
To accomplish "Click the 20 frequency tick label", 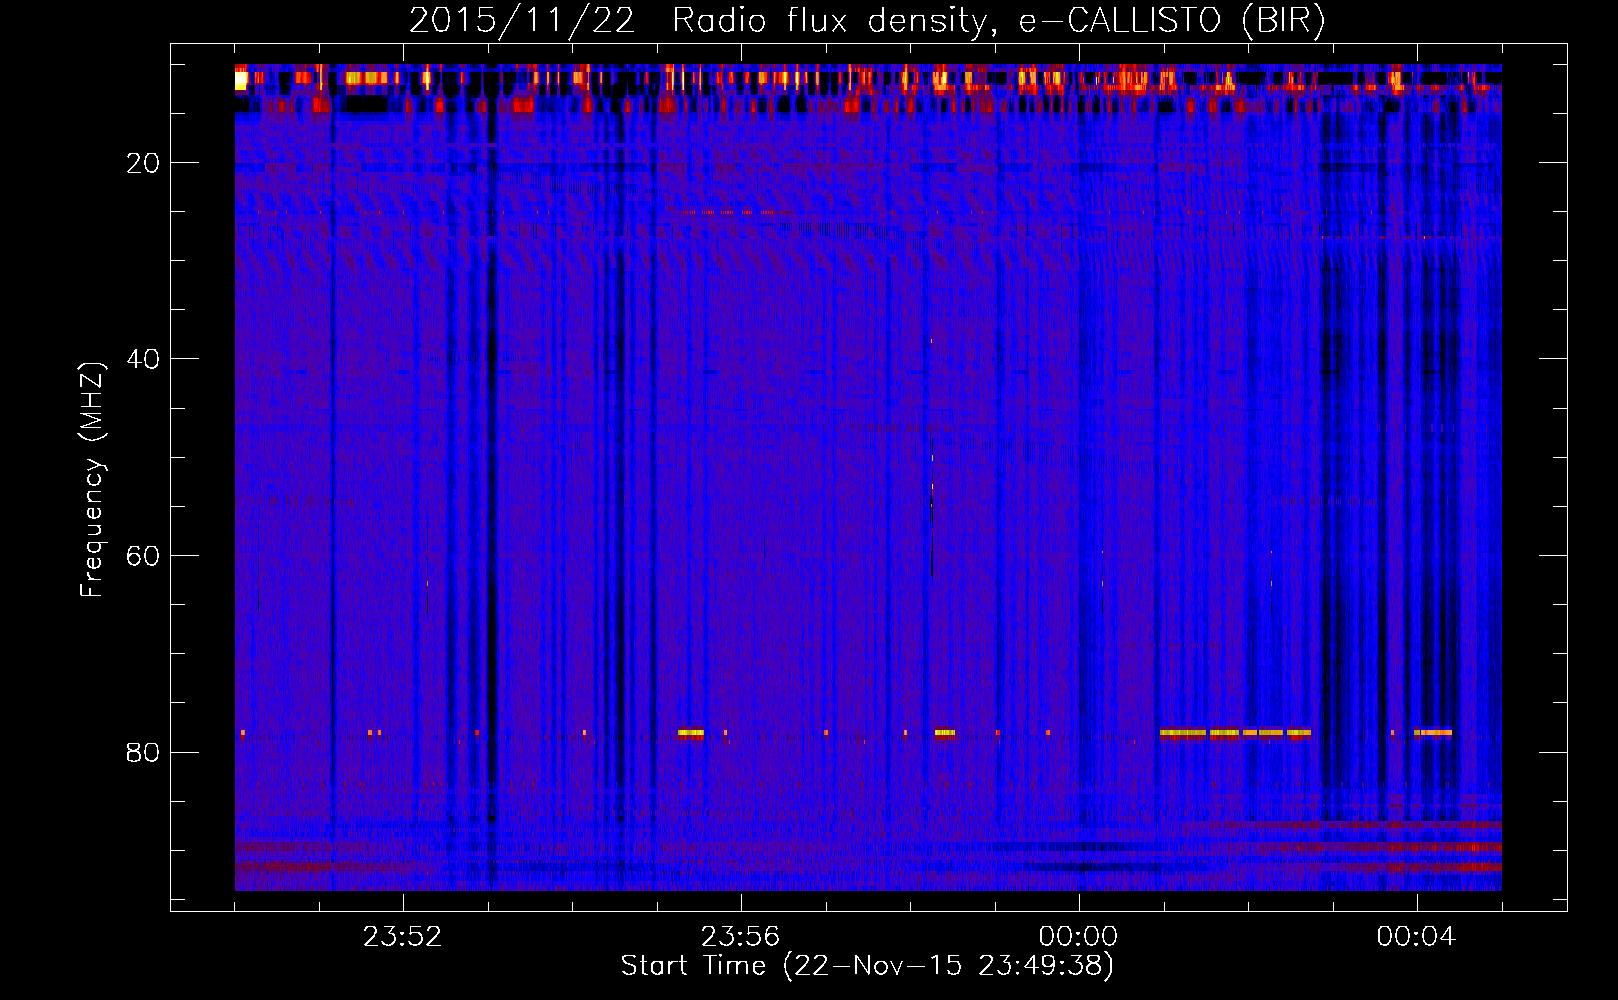I will pyautogui.click(x=143, y=162).
